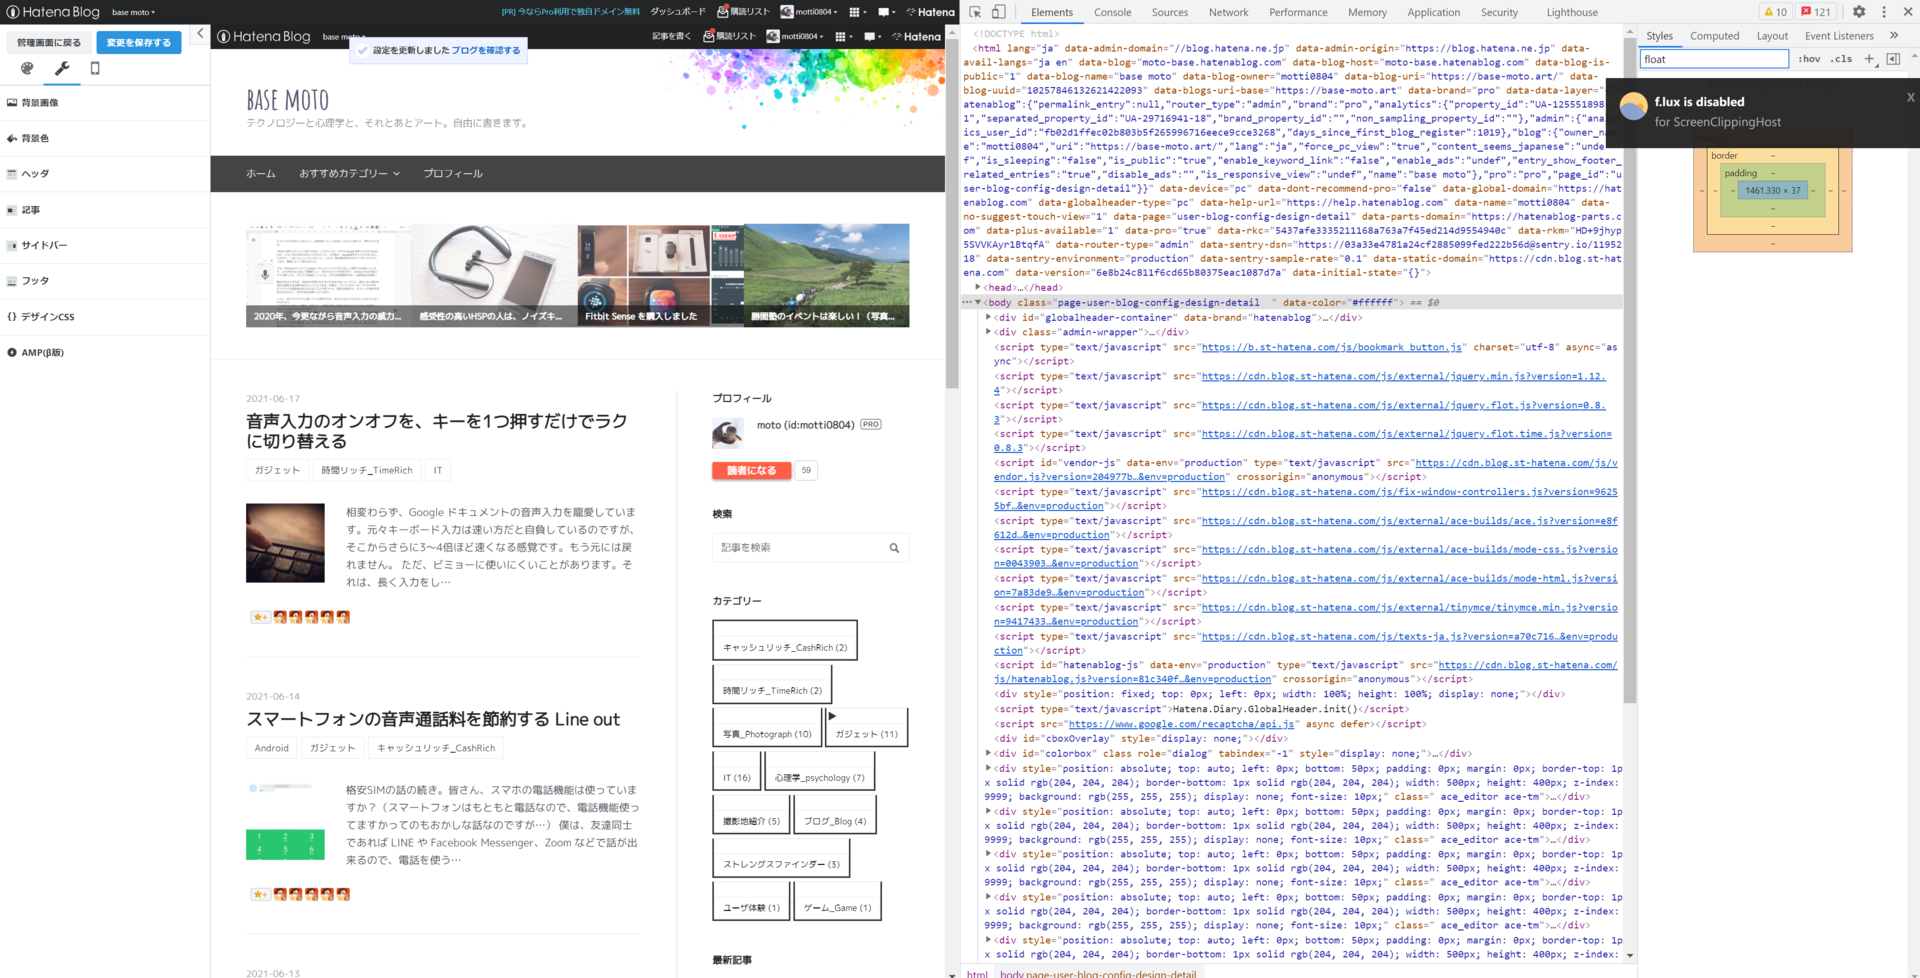The width and height of the screenshot is (1920, 978).
Task: Switch to the Console tab
Action: (x=1112, y=12)
